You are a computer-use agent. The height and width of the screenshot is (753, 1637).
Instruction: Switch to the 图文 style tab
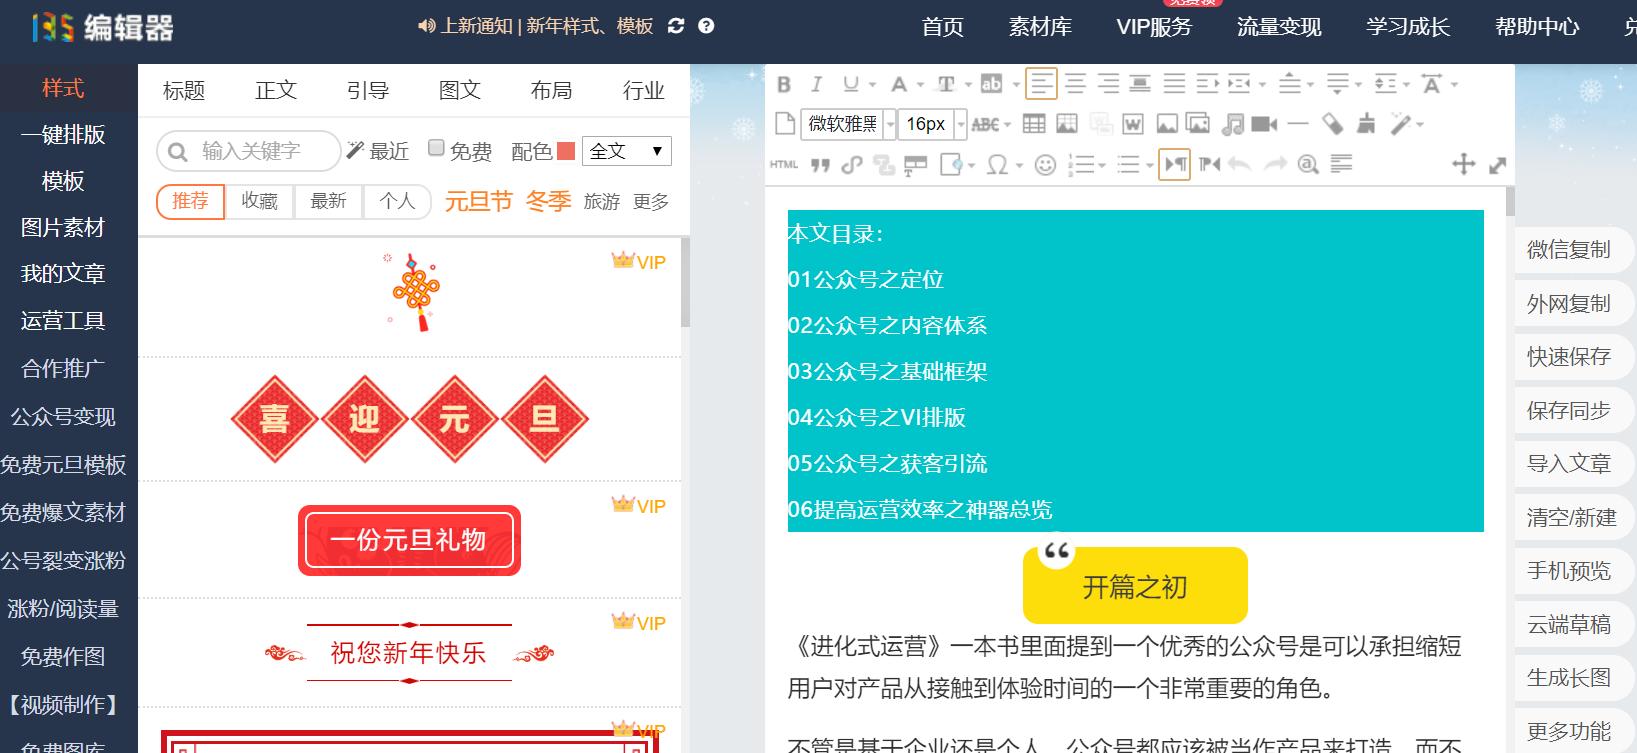tap(460, 91)
